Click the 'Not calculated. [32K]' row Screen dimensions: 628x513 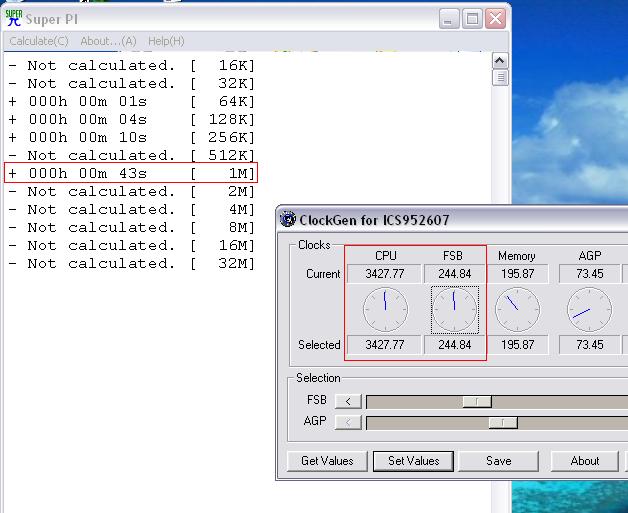coord(131,83)
